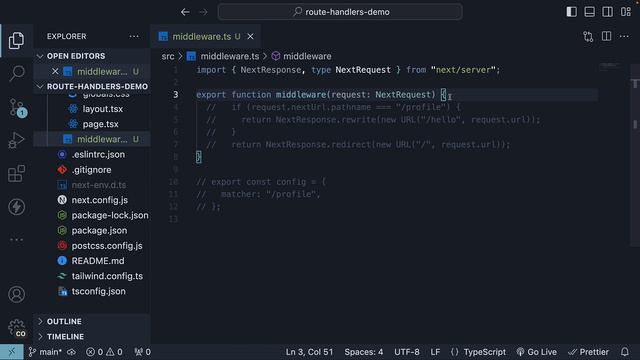Publish changes cloud icon in status bar

point(72,352)
